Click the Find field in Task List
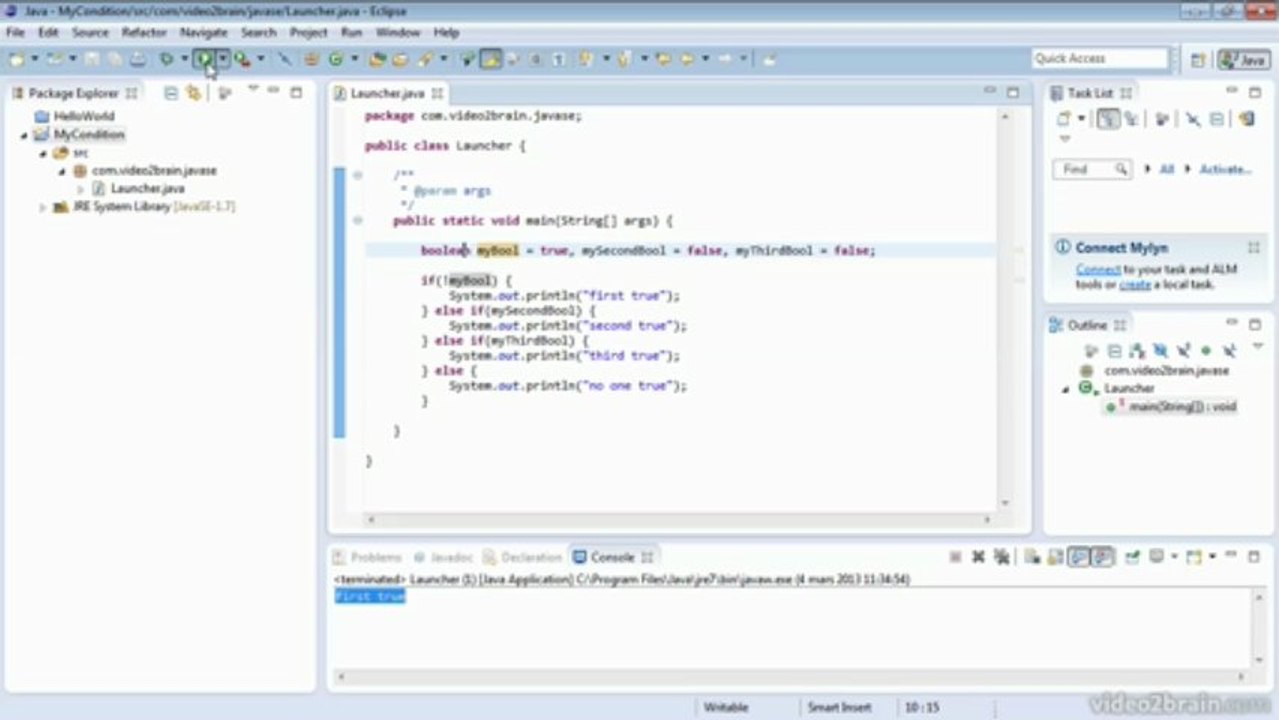 pyautogui.click(x=1092, y=169)
